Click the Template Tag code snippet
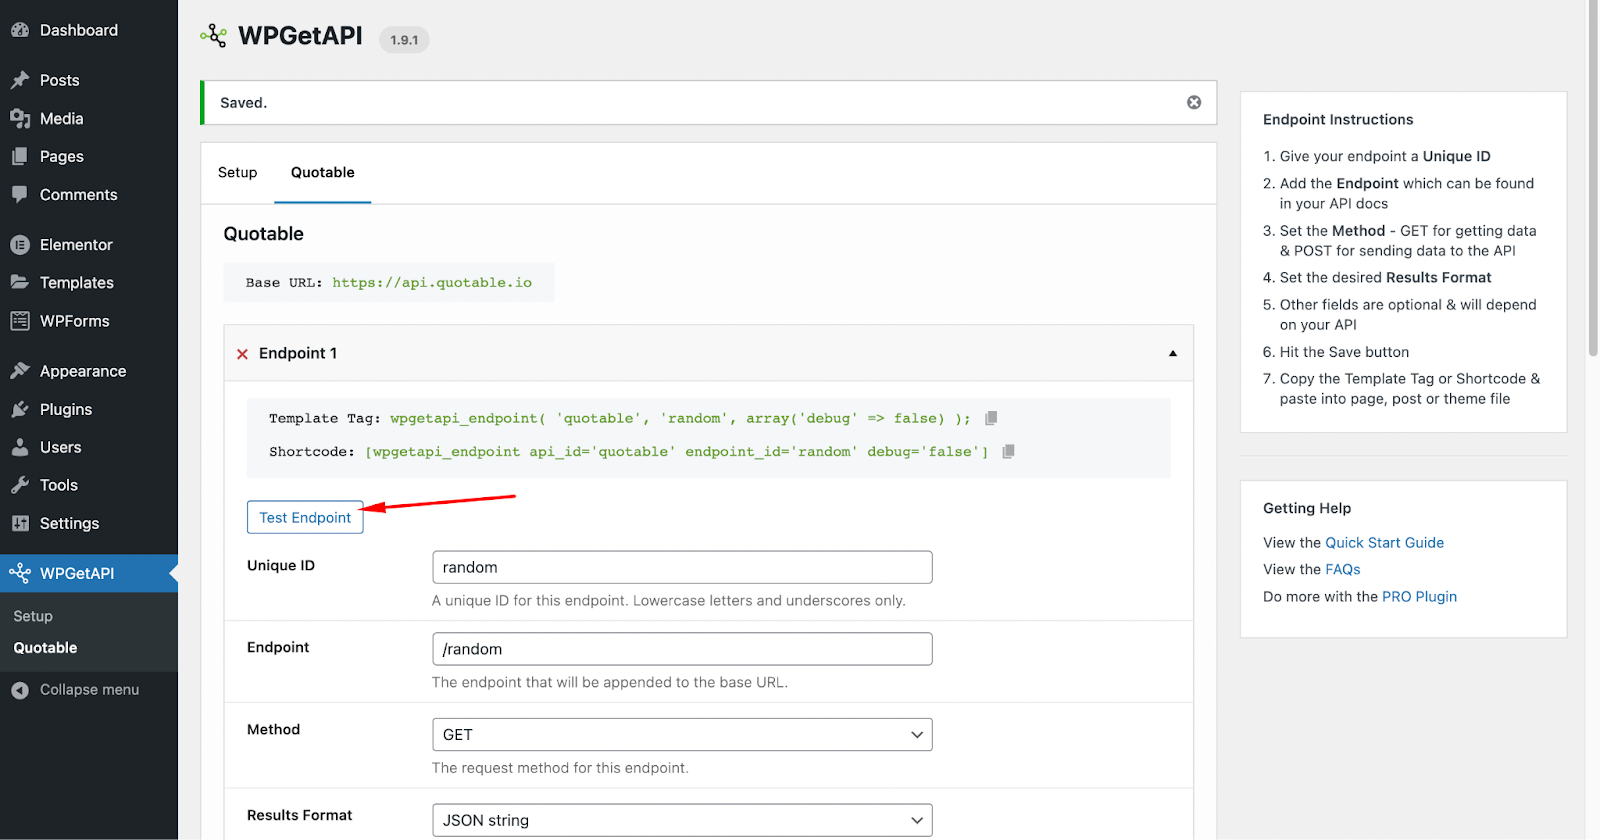The image size is (1600, 840). pyautogui.click(x=680, y=418)
